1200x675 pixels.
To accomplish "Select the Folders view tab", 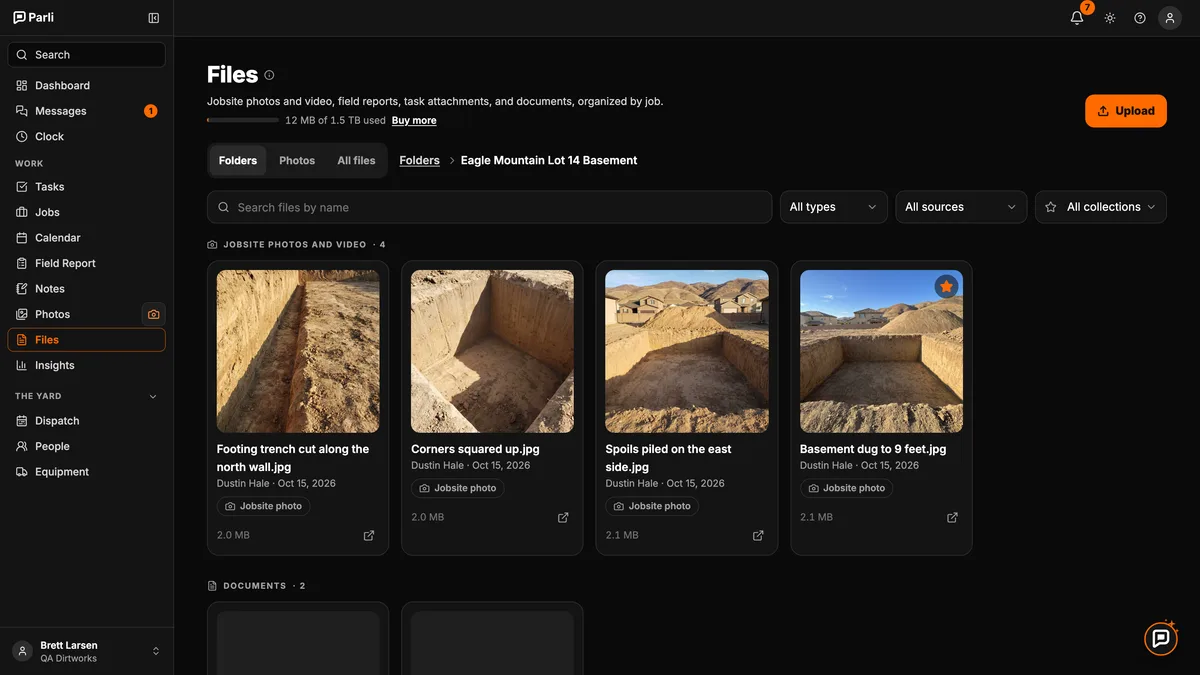I will 238,160.
